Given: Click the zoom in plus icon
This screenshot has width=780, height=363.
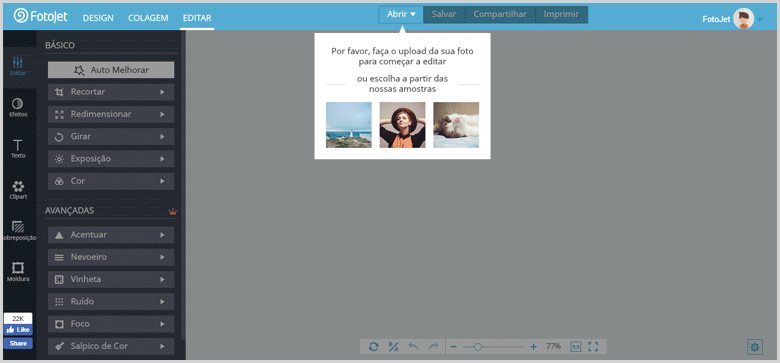Looking at the screenshot, I should pos(534,347).
